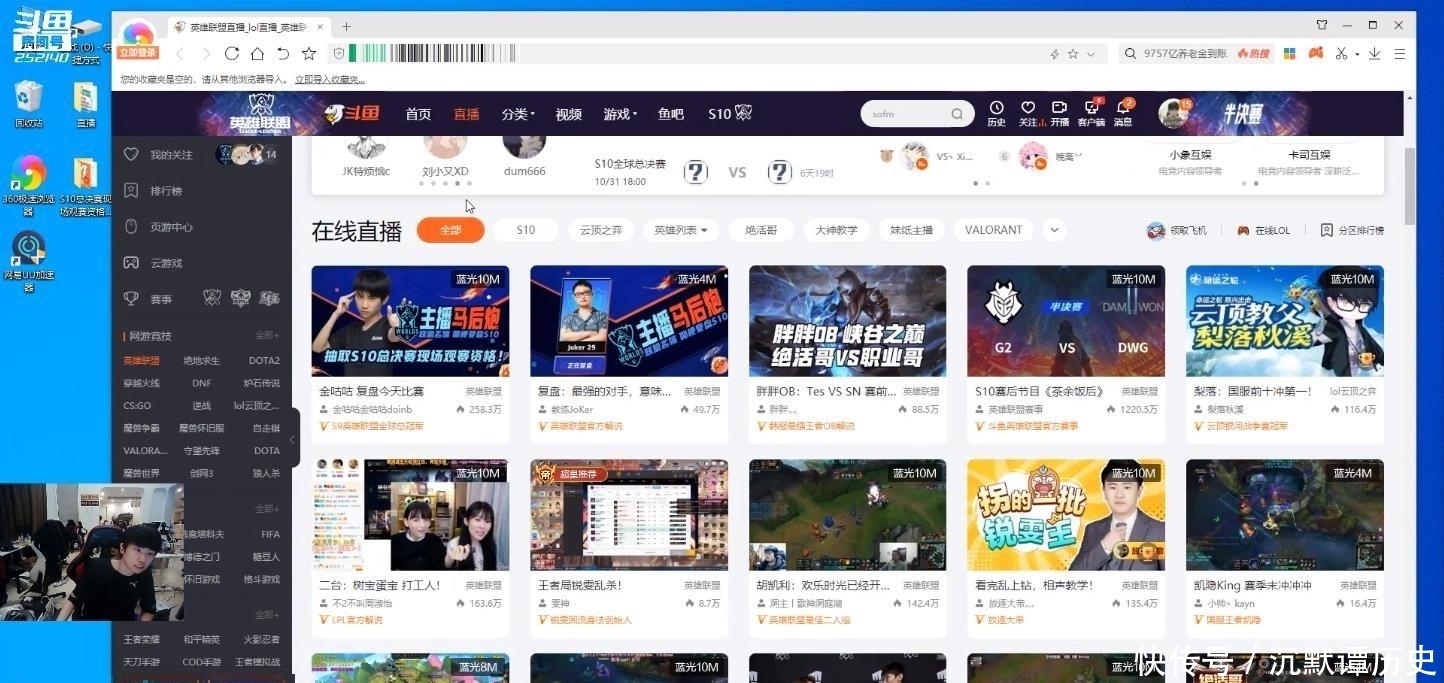1444x683 pixels.
Task: Open 金咕咕 复盘今天比赛 stream thumbnail
Action: point(410,321)
